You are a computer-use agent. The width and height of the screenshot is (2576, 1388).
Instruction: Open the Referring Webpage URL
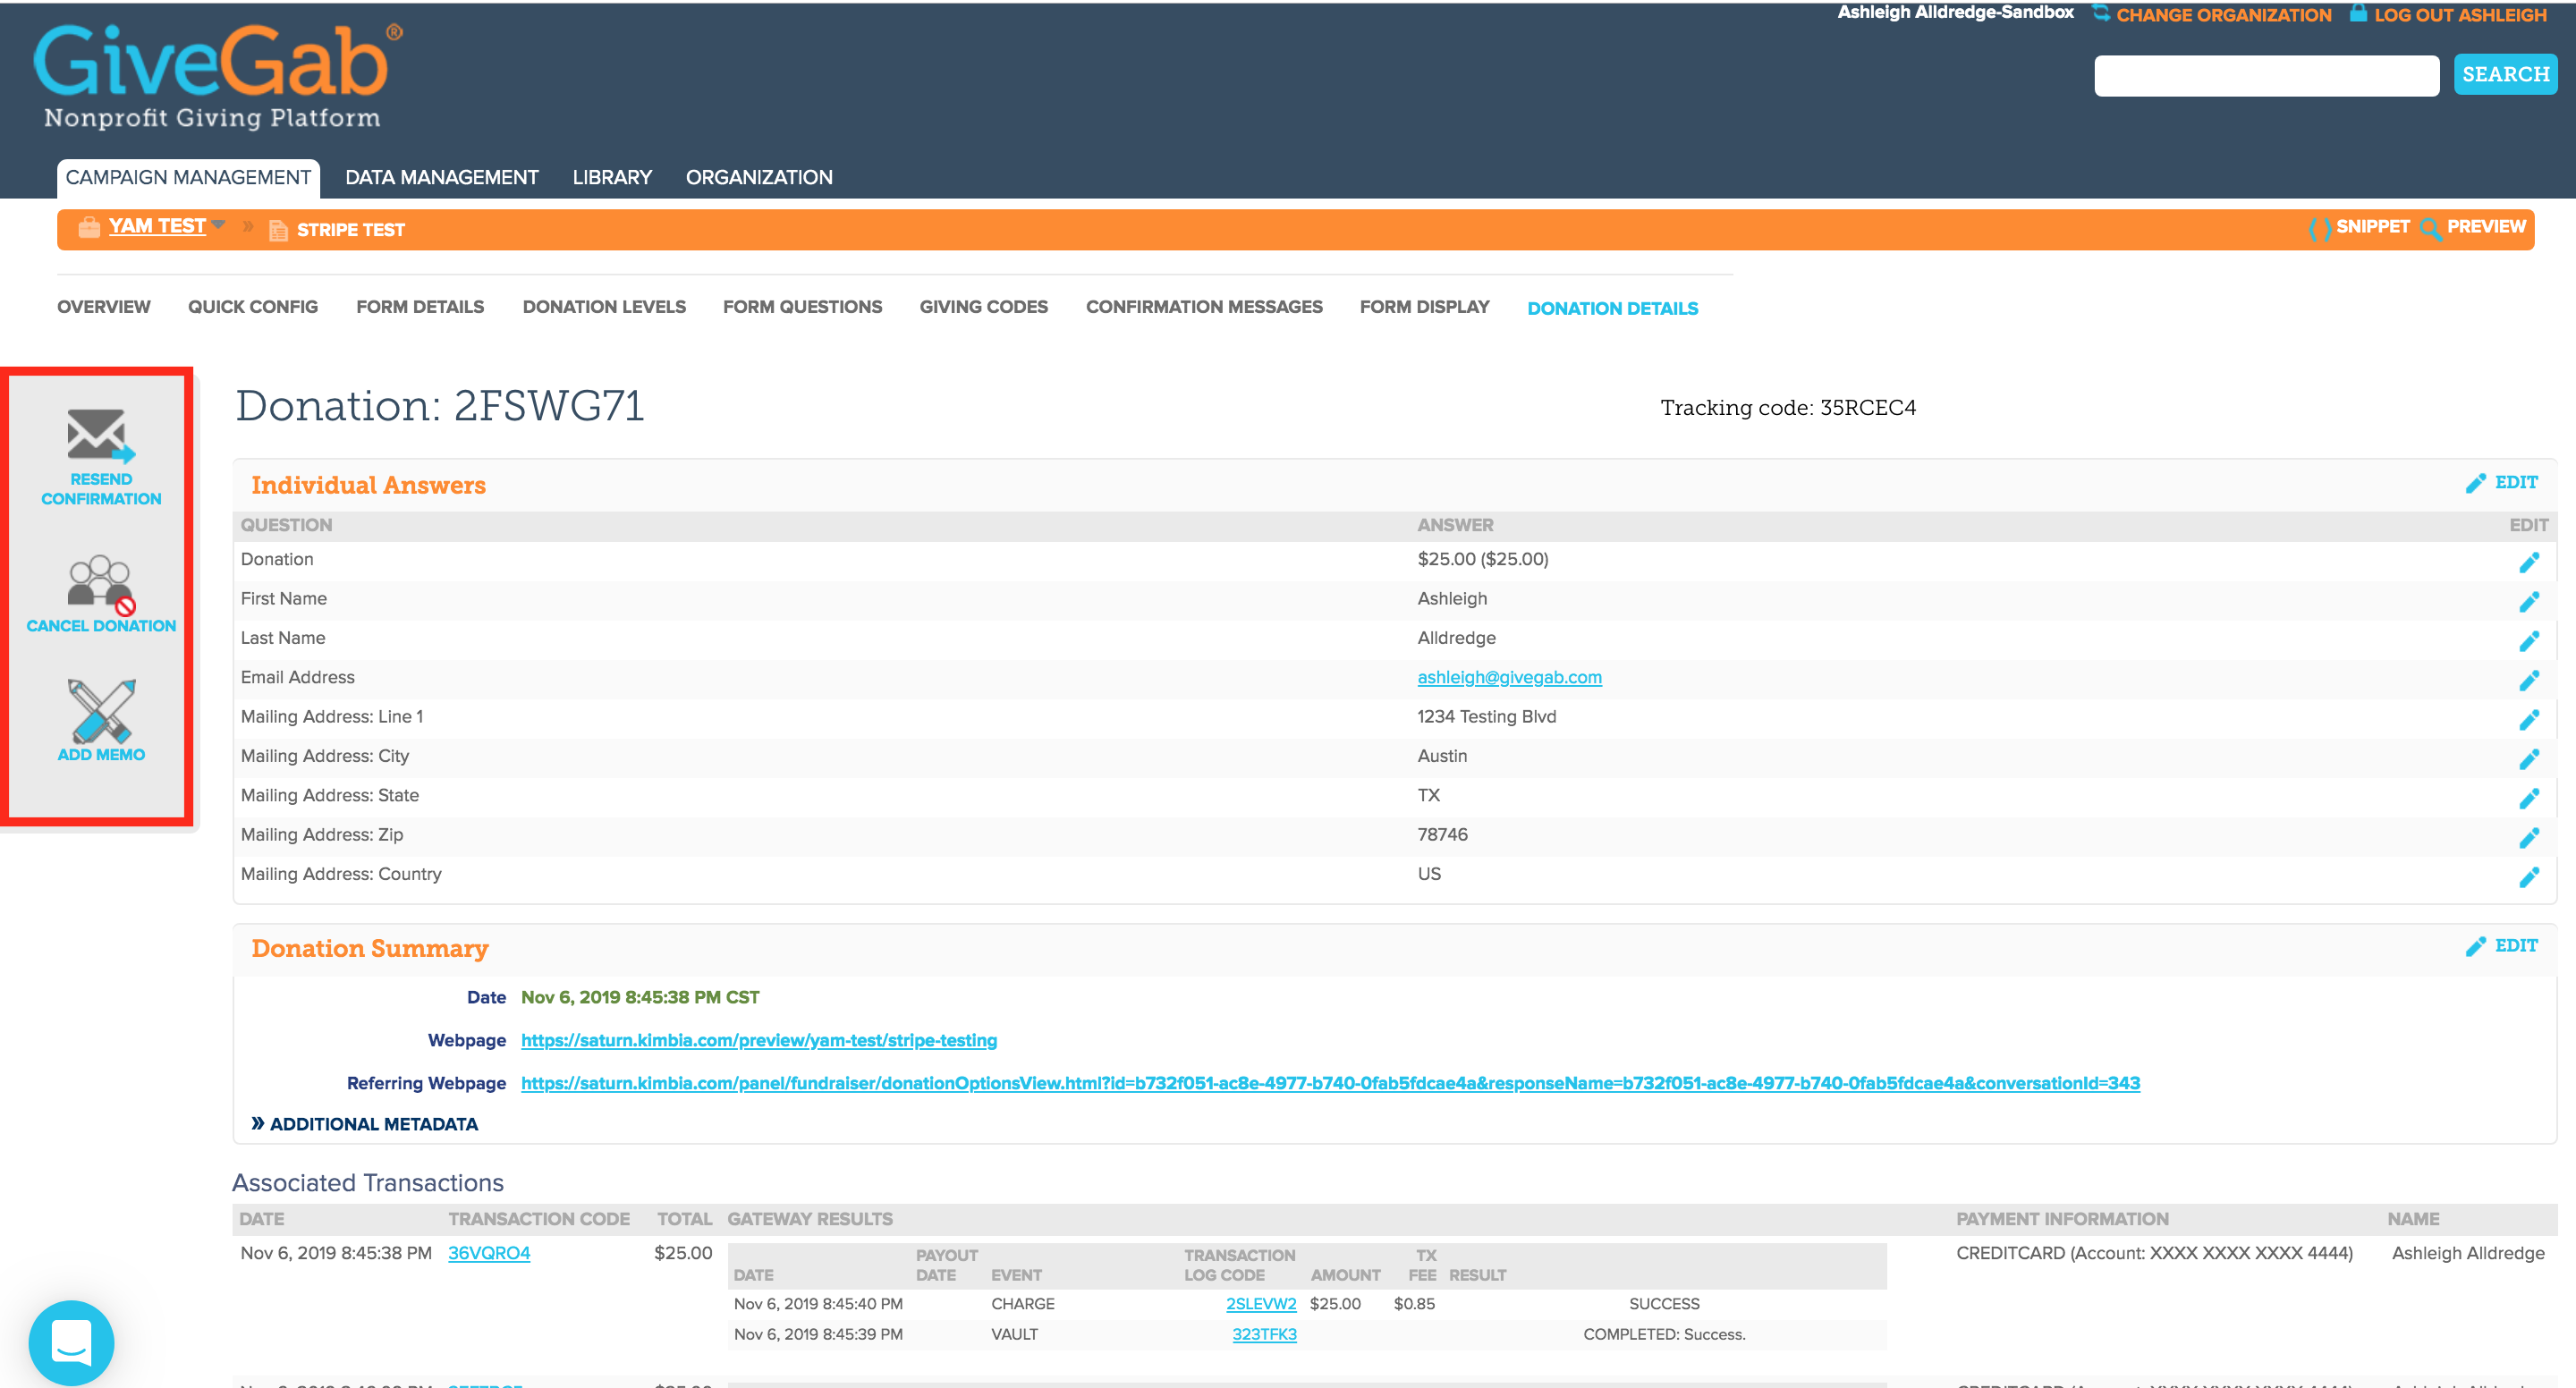(1330, 1083)
